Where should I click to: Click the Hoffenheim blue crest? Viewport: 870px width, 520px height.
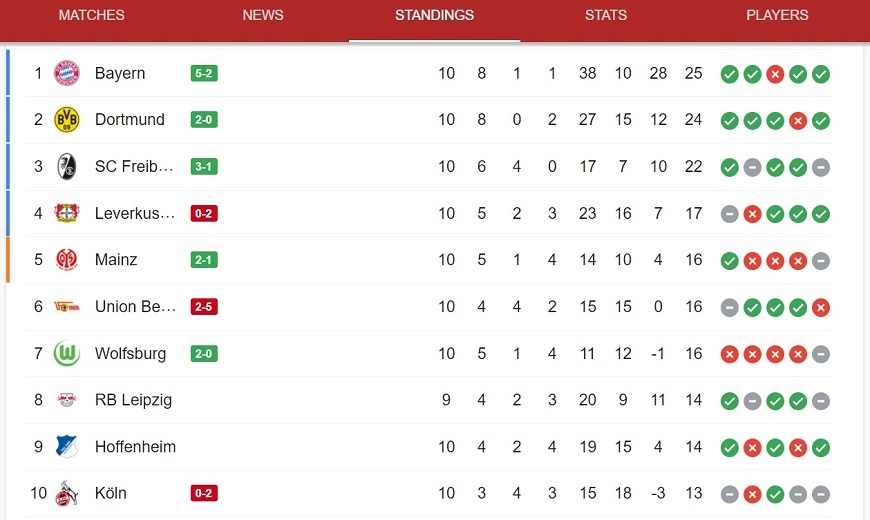(67, 447)
